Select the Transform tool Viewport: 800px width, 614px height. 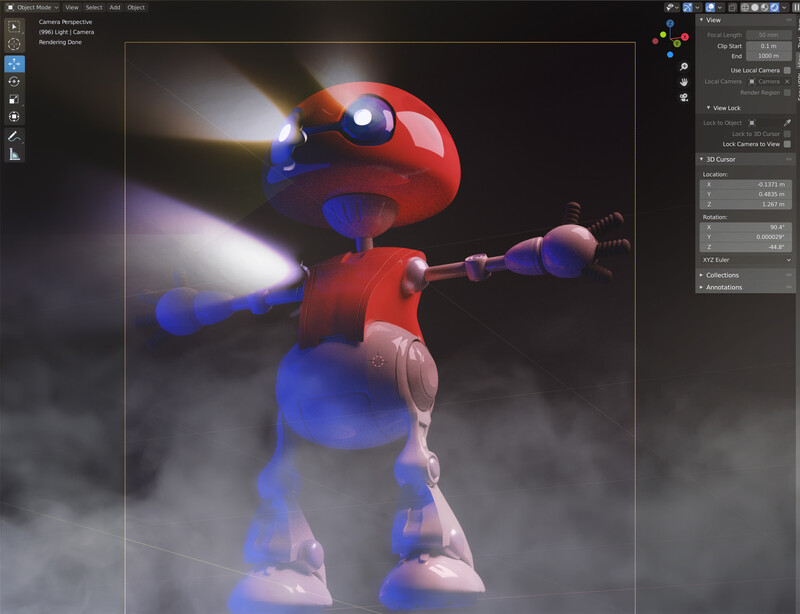pyautogui.click(x=14, y=116)
